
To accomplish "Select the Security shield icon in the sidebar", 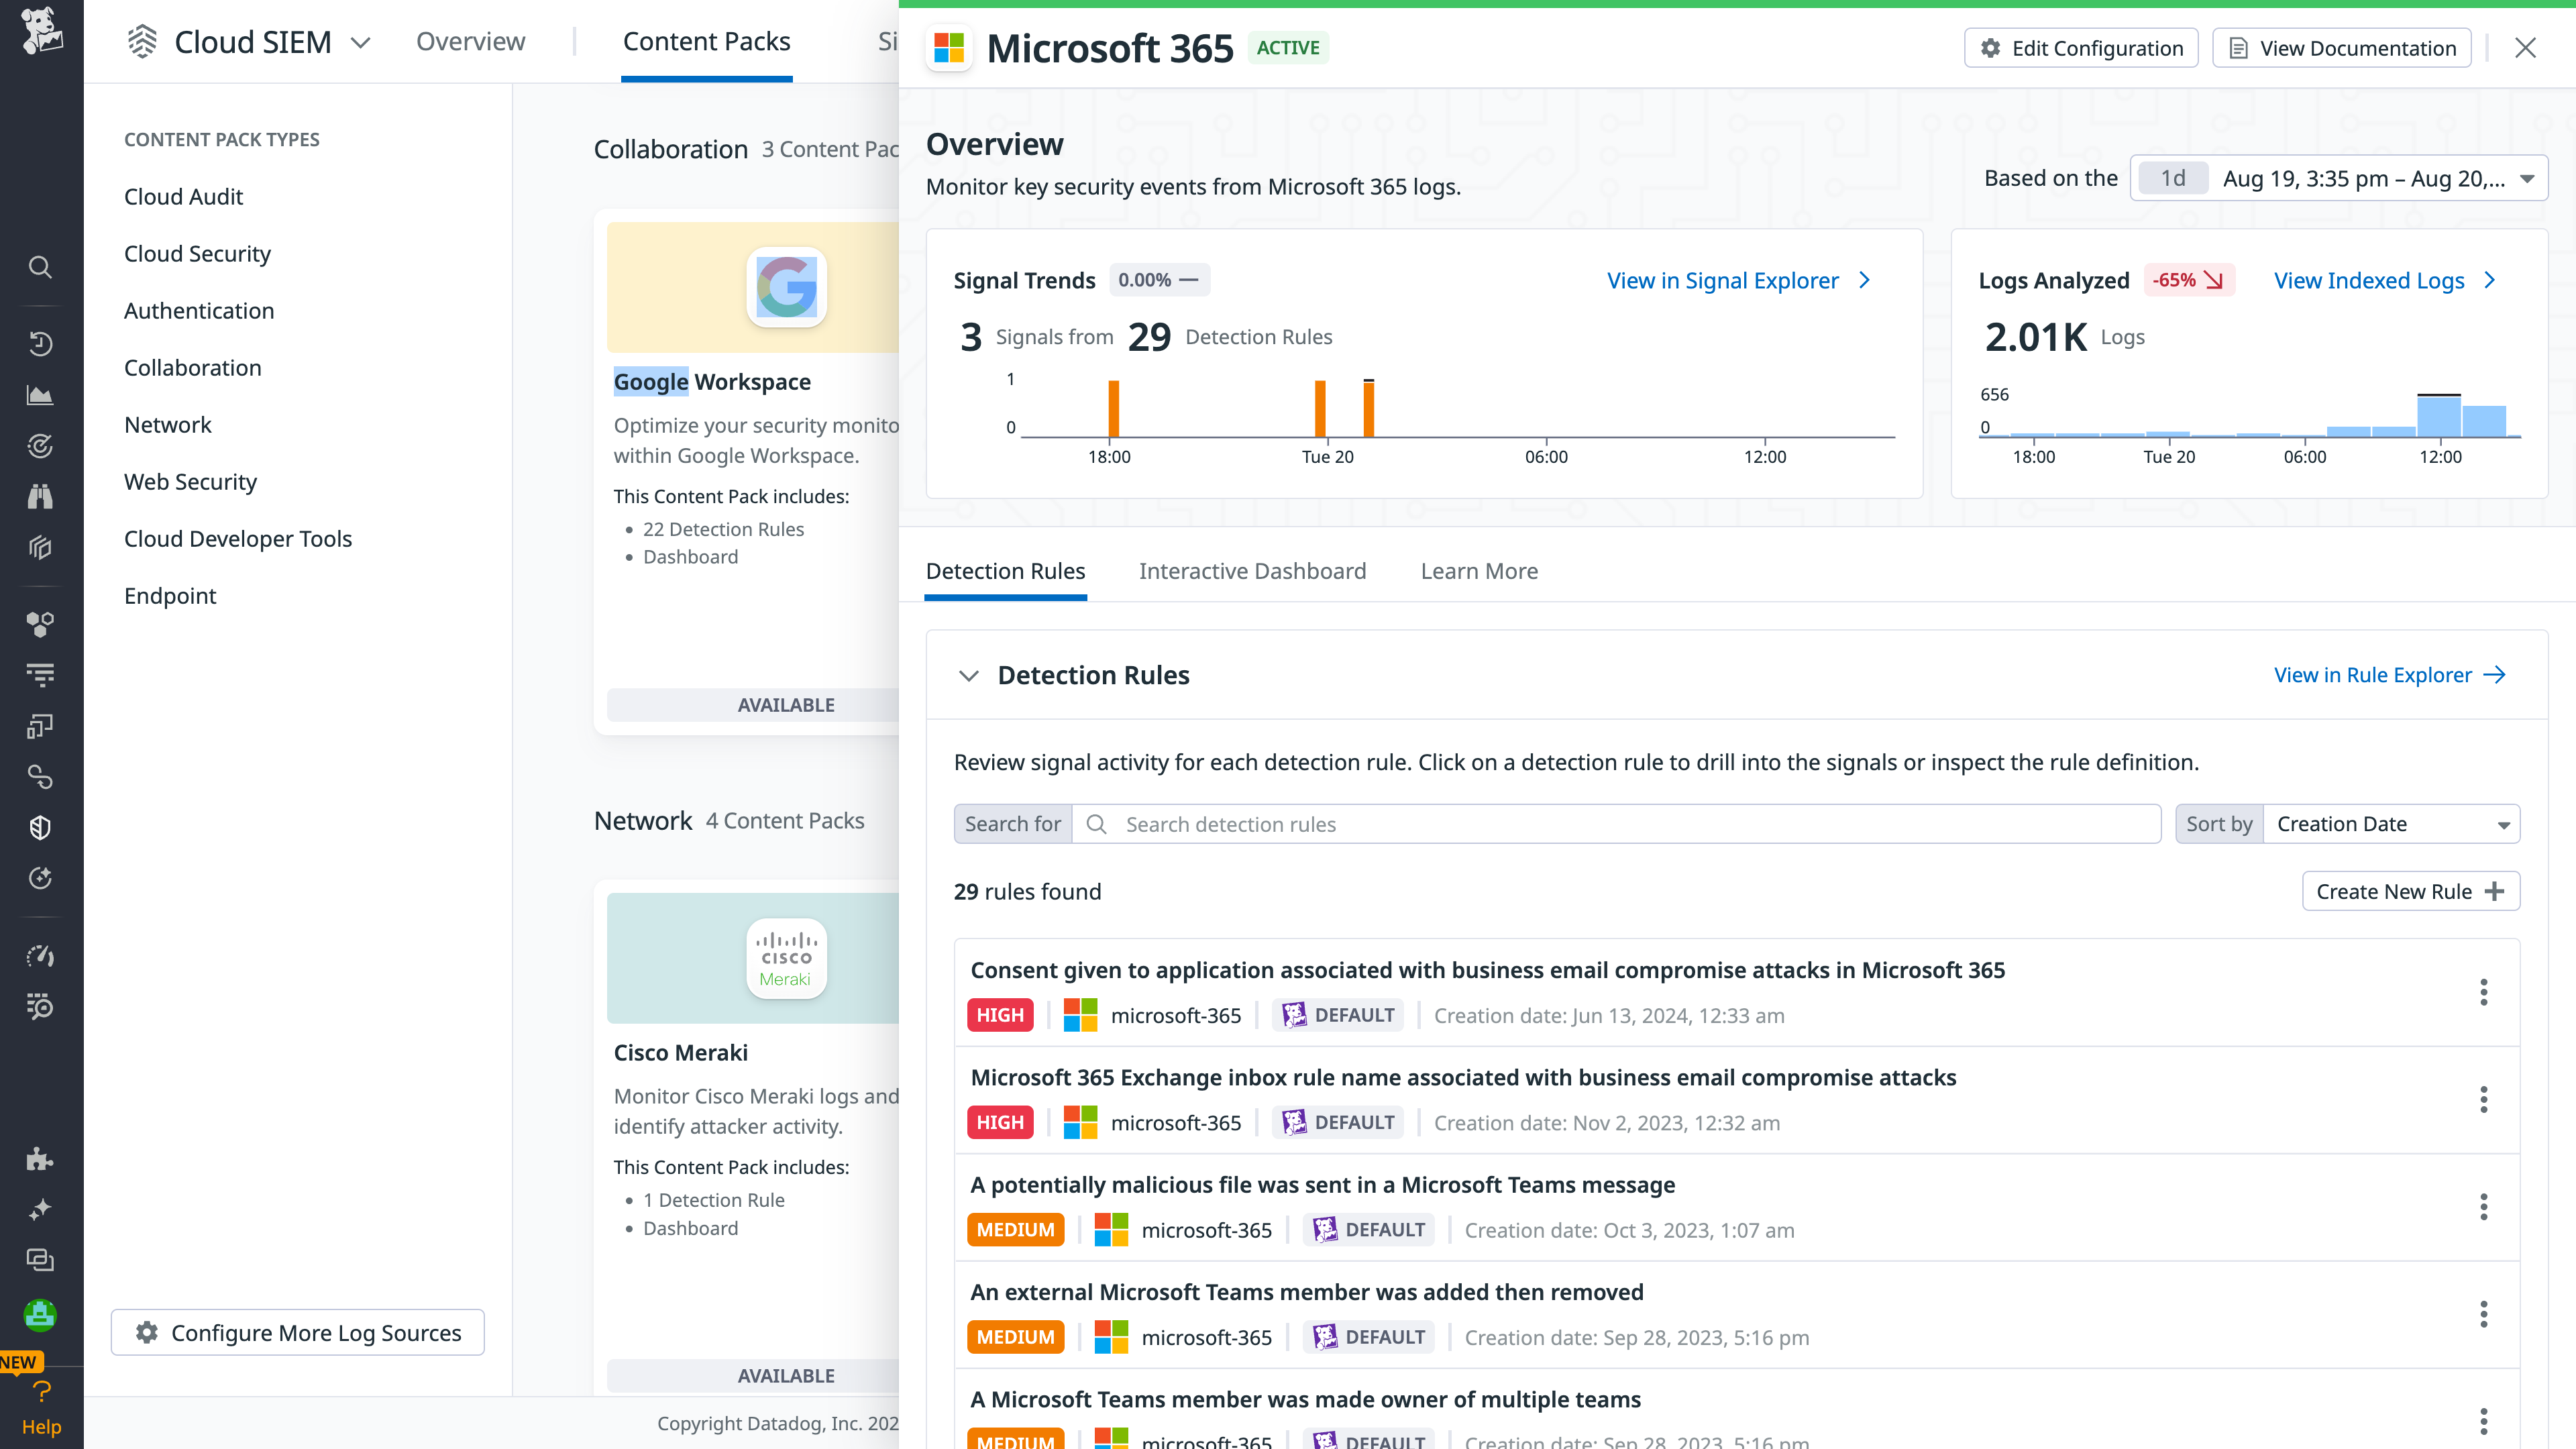I will point(40,827).
